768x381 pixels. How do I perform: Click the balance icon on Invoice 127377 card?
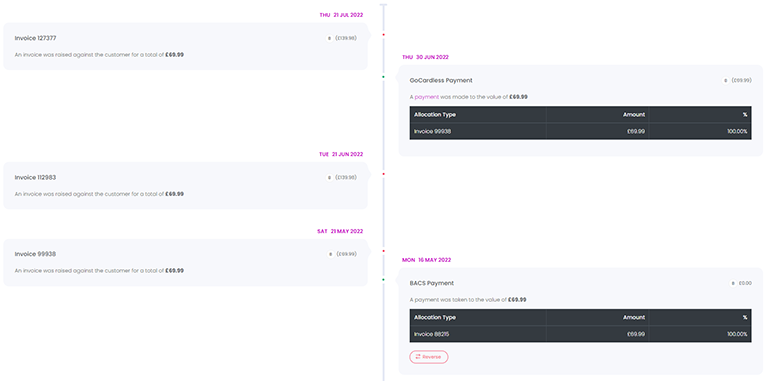329,38
